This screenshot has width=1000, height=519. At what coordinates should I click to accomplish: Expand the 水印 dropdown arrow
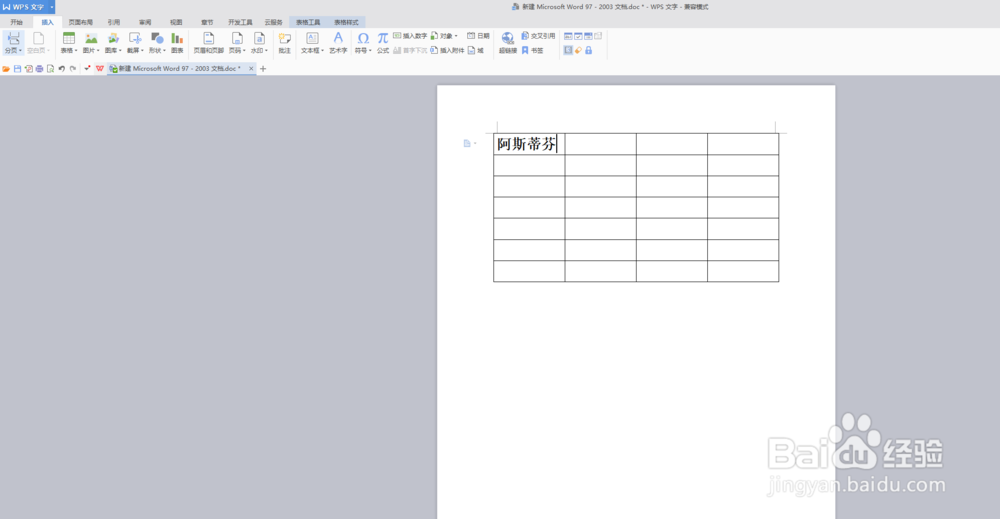pyautogui.click(x=266, y=51)
